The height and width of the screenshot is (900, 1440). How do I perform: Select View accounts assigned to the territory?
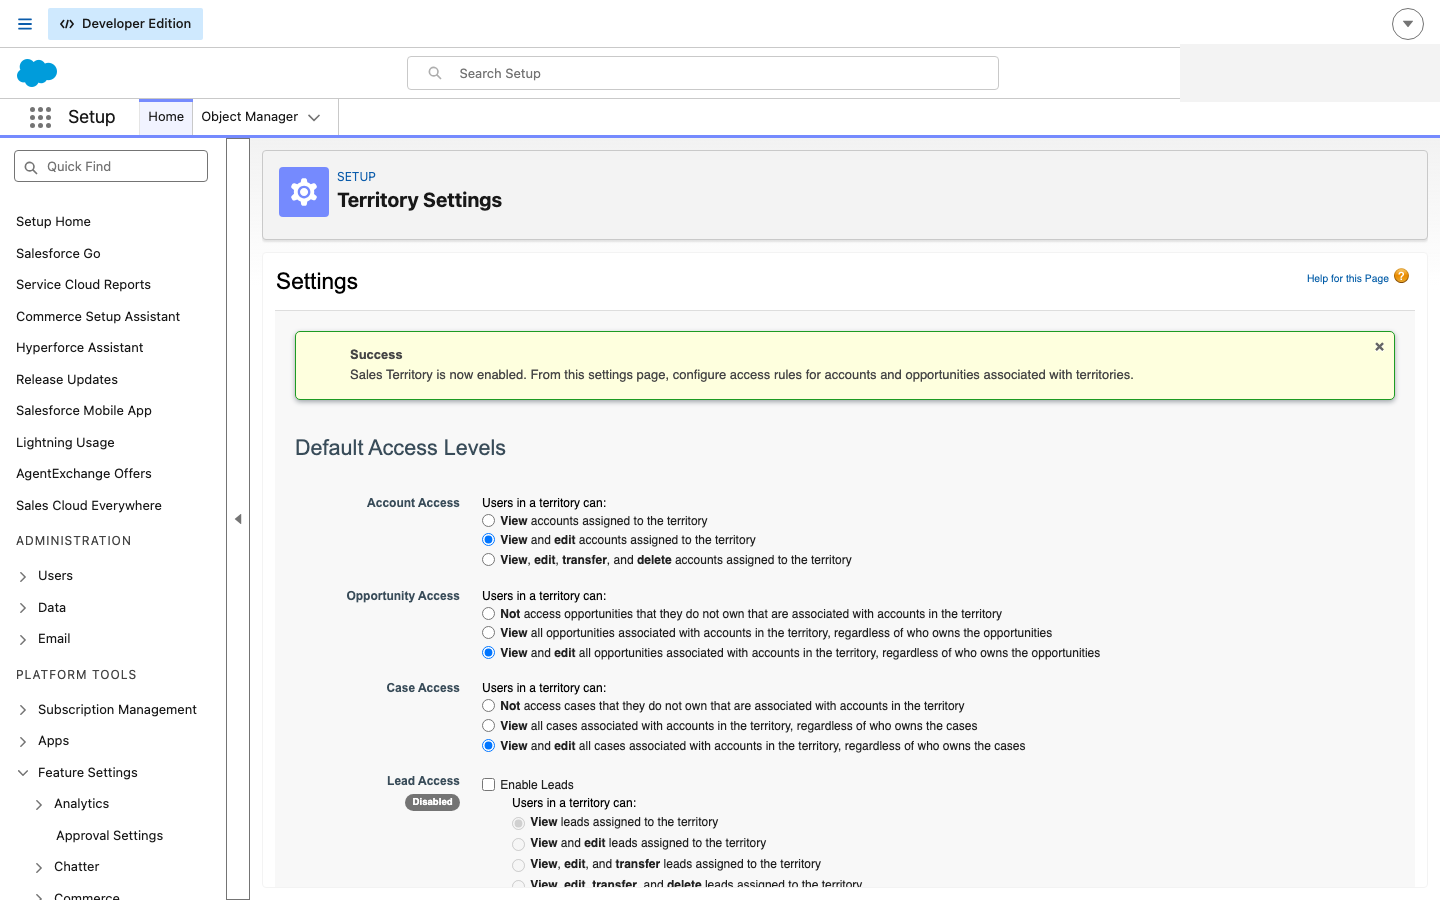[x=488, y=521]
